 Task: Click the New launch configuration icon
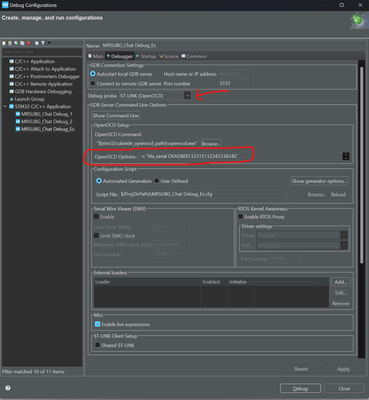(4, 43)
